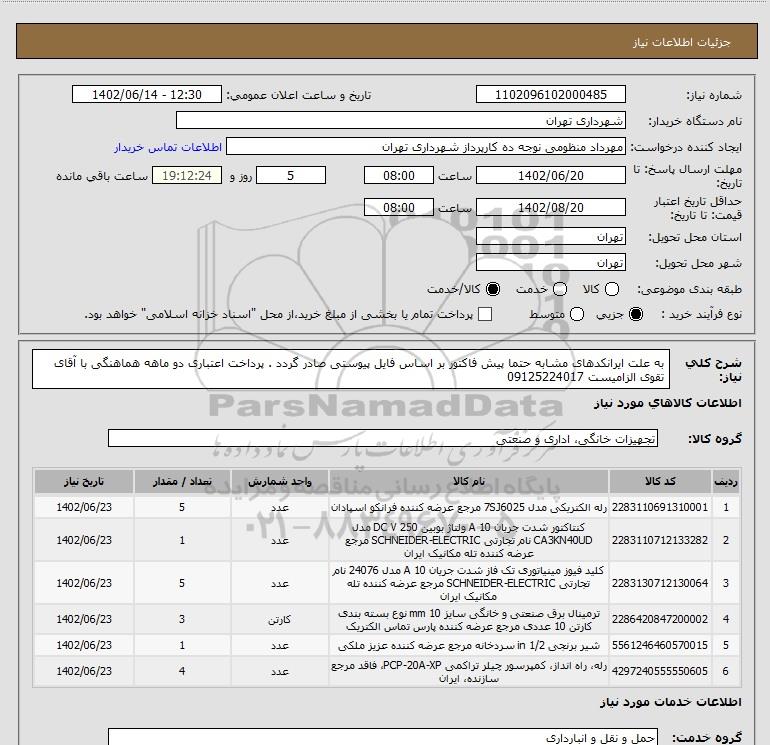
Task: Click the PCP-20A-XP relay item name
Action: click(x=468, y=672)
